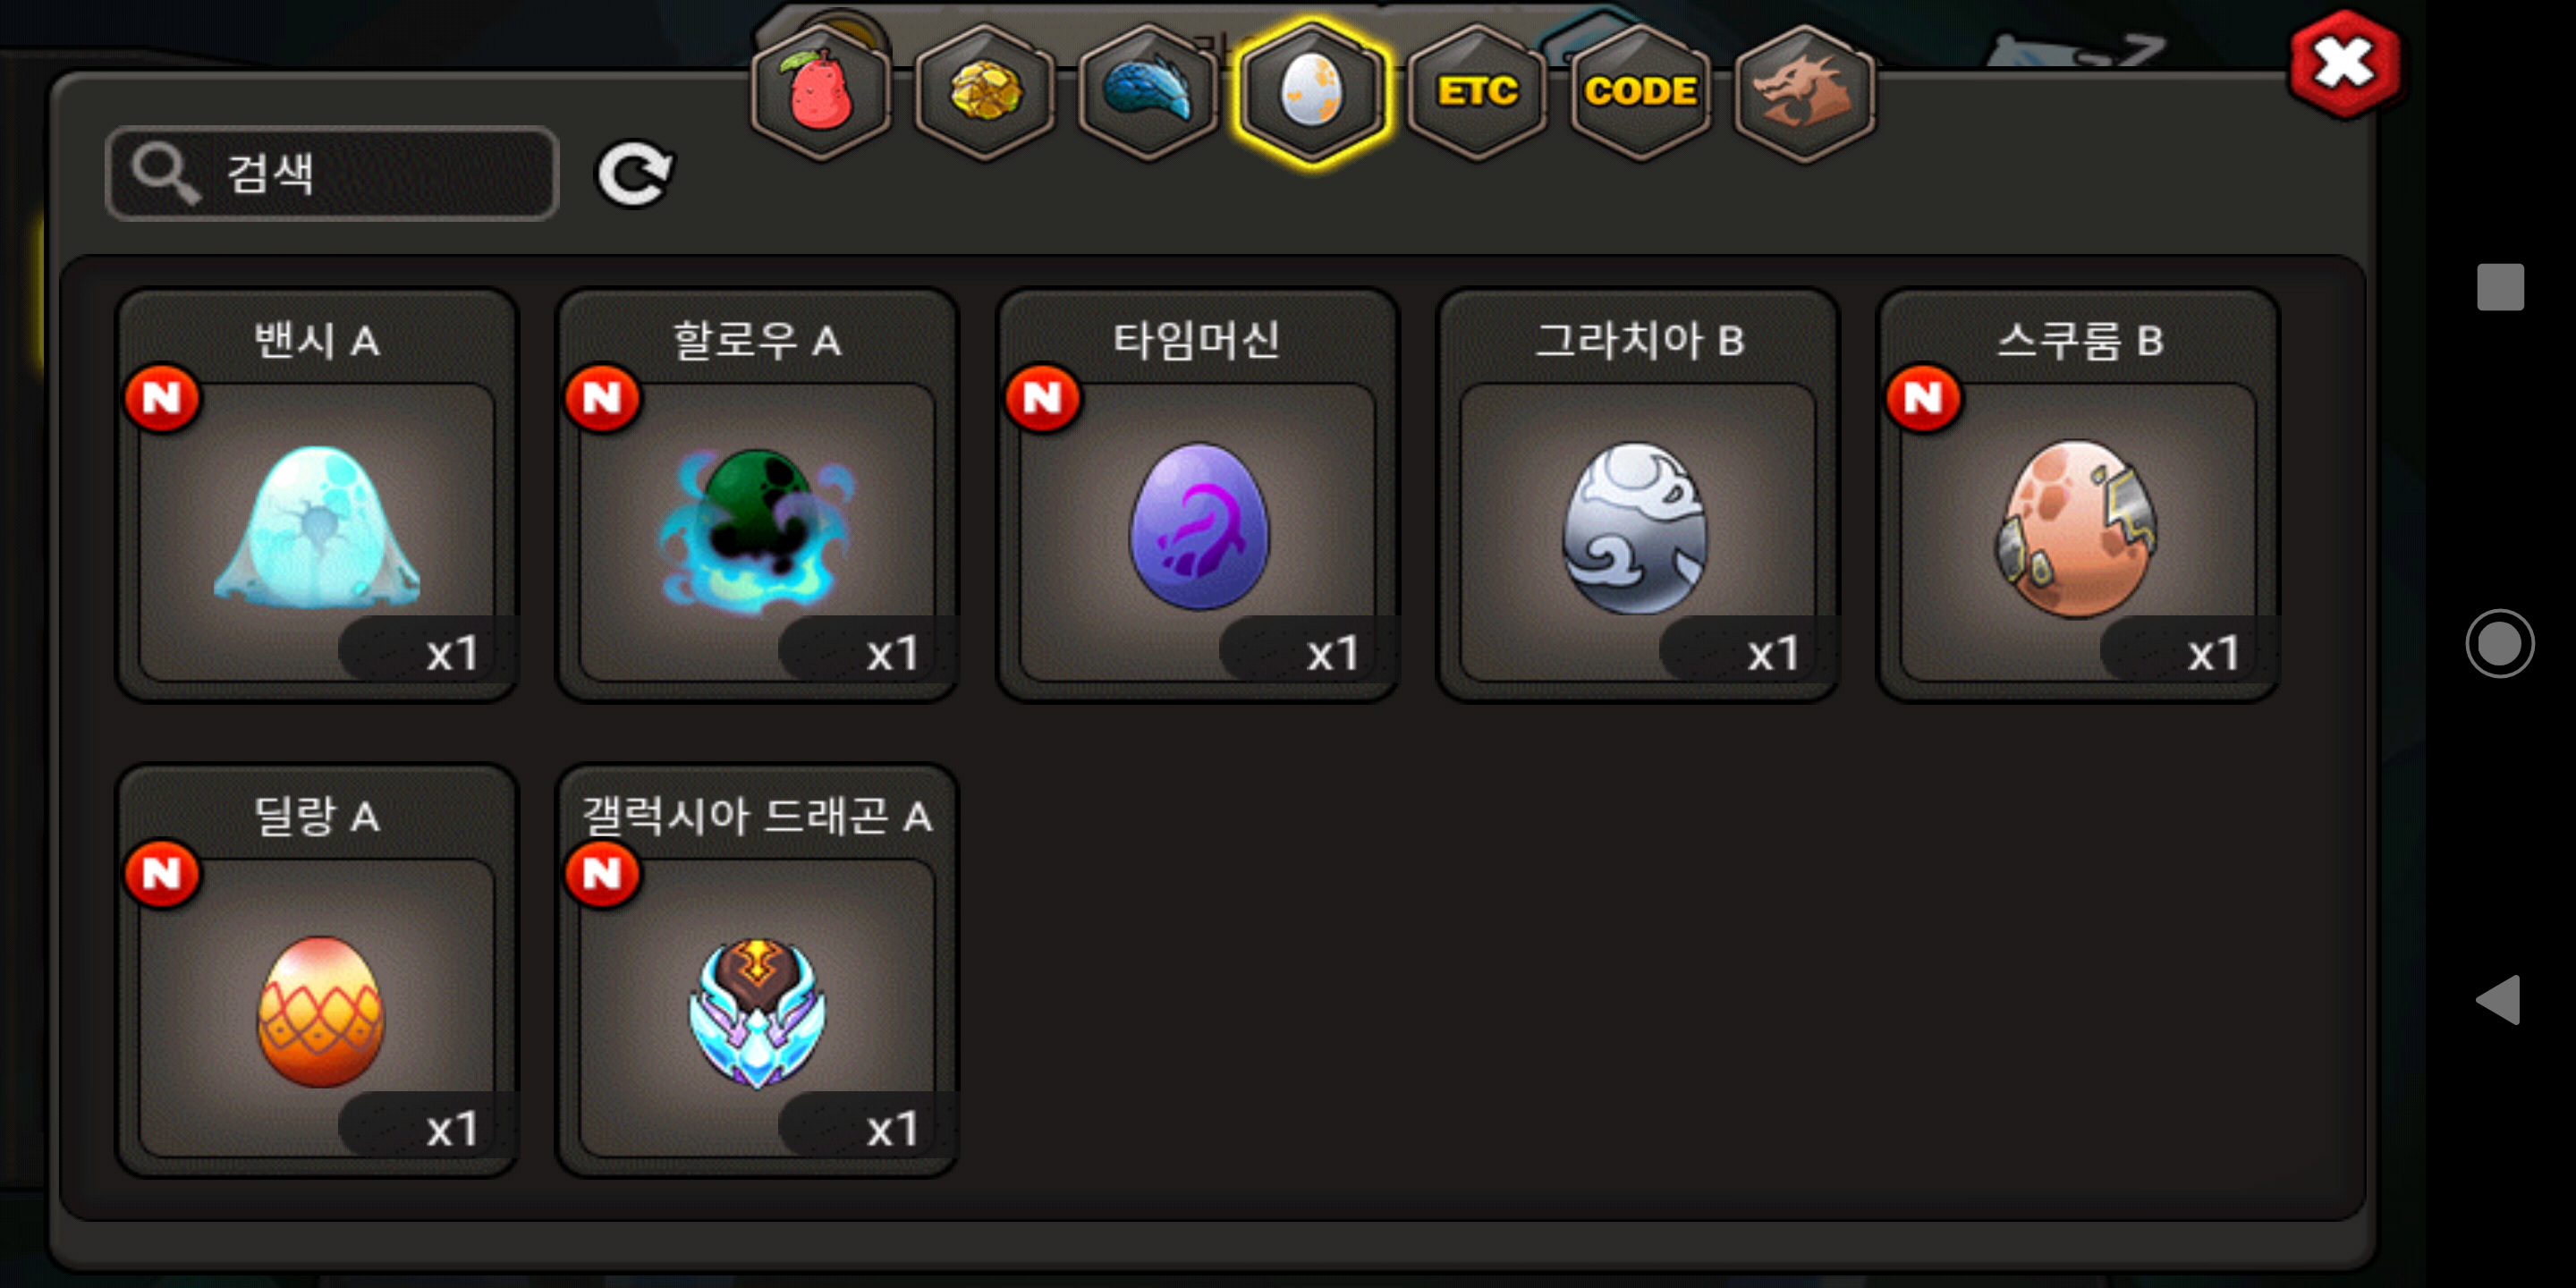This screenshot has height=1288, width=2576.
Task: Tap the Android recent apps square
Action: click(x=2500, y=287)
